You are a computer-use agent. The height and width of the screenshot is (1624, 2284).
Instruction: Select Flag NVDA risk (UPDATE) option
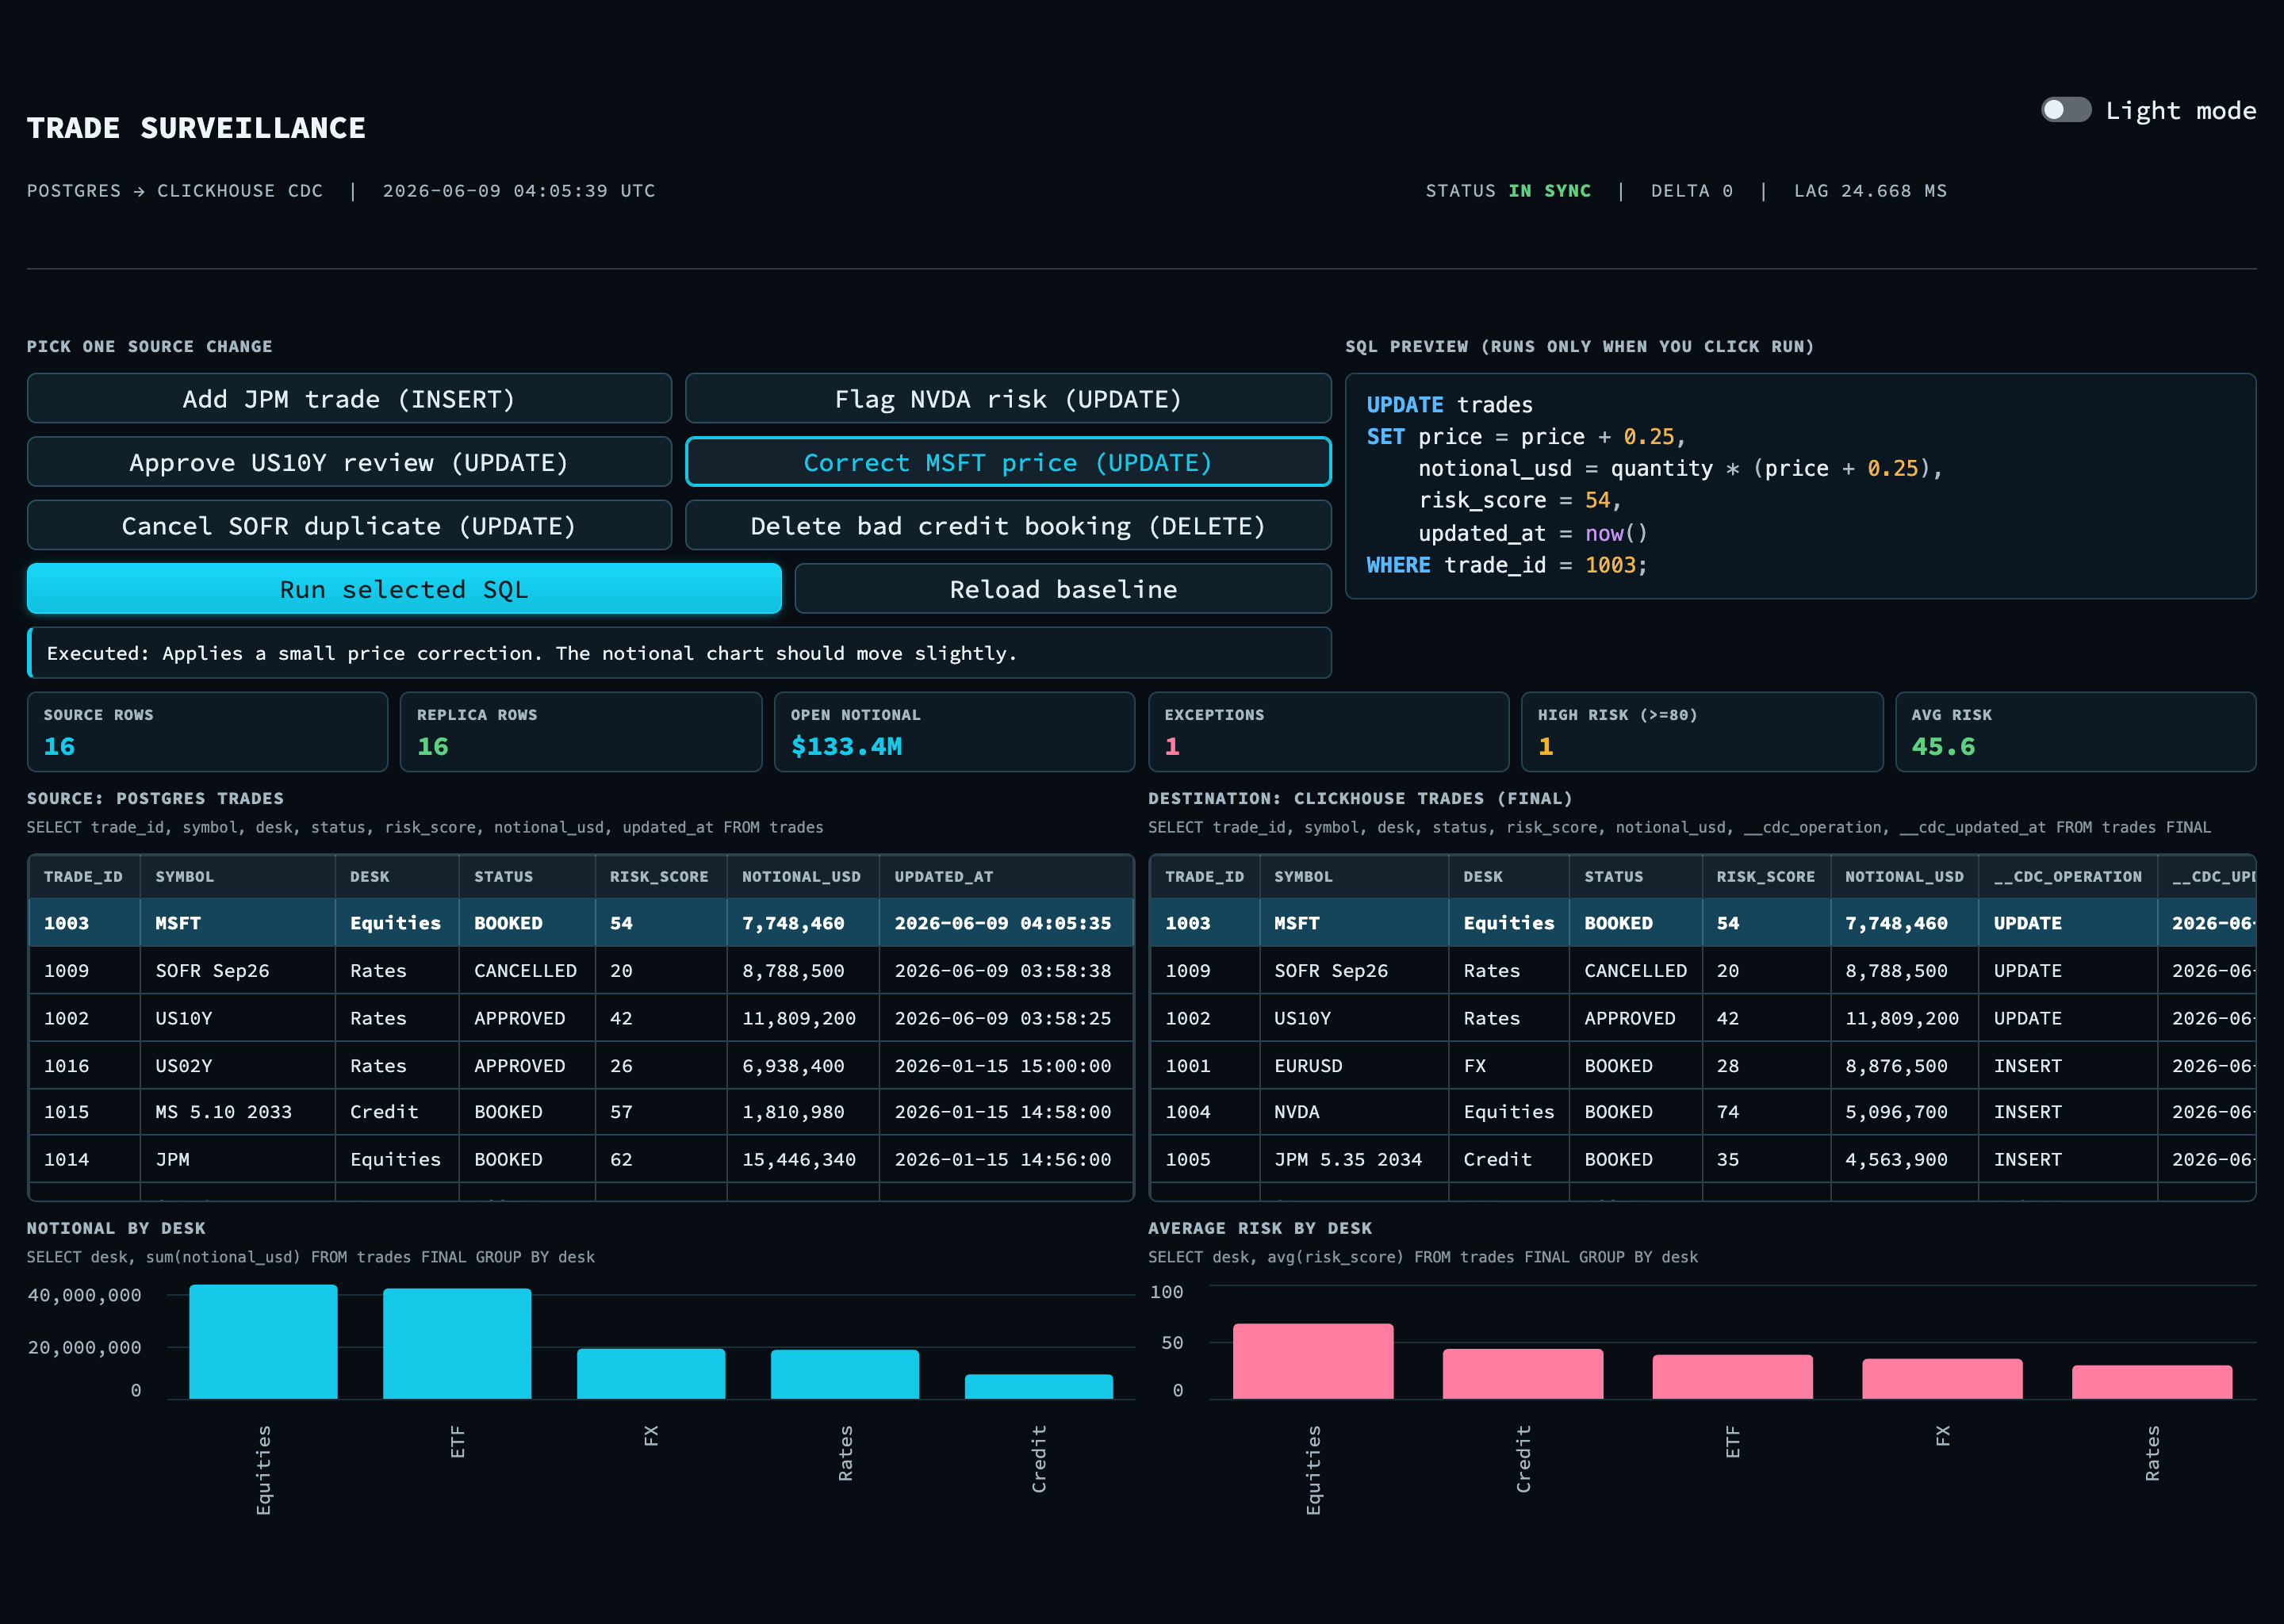click(x=1008, y=399)
